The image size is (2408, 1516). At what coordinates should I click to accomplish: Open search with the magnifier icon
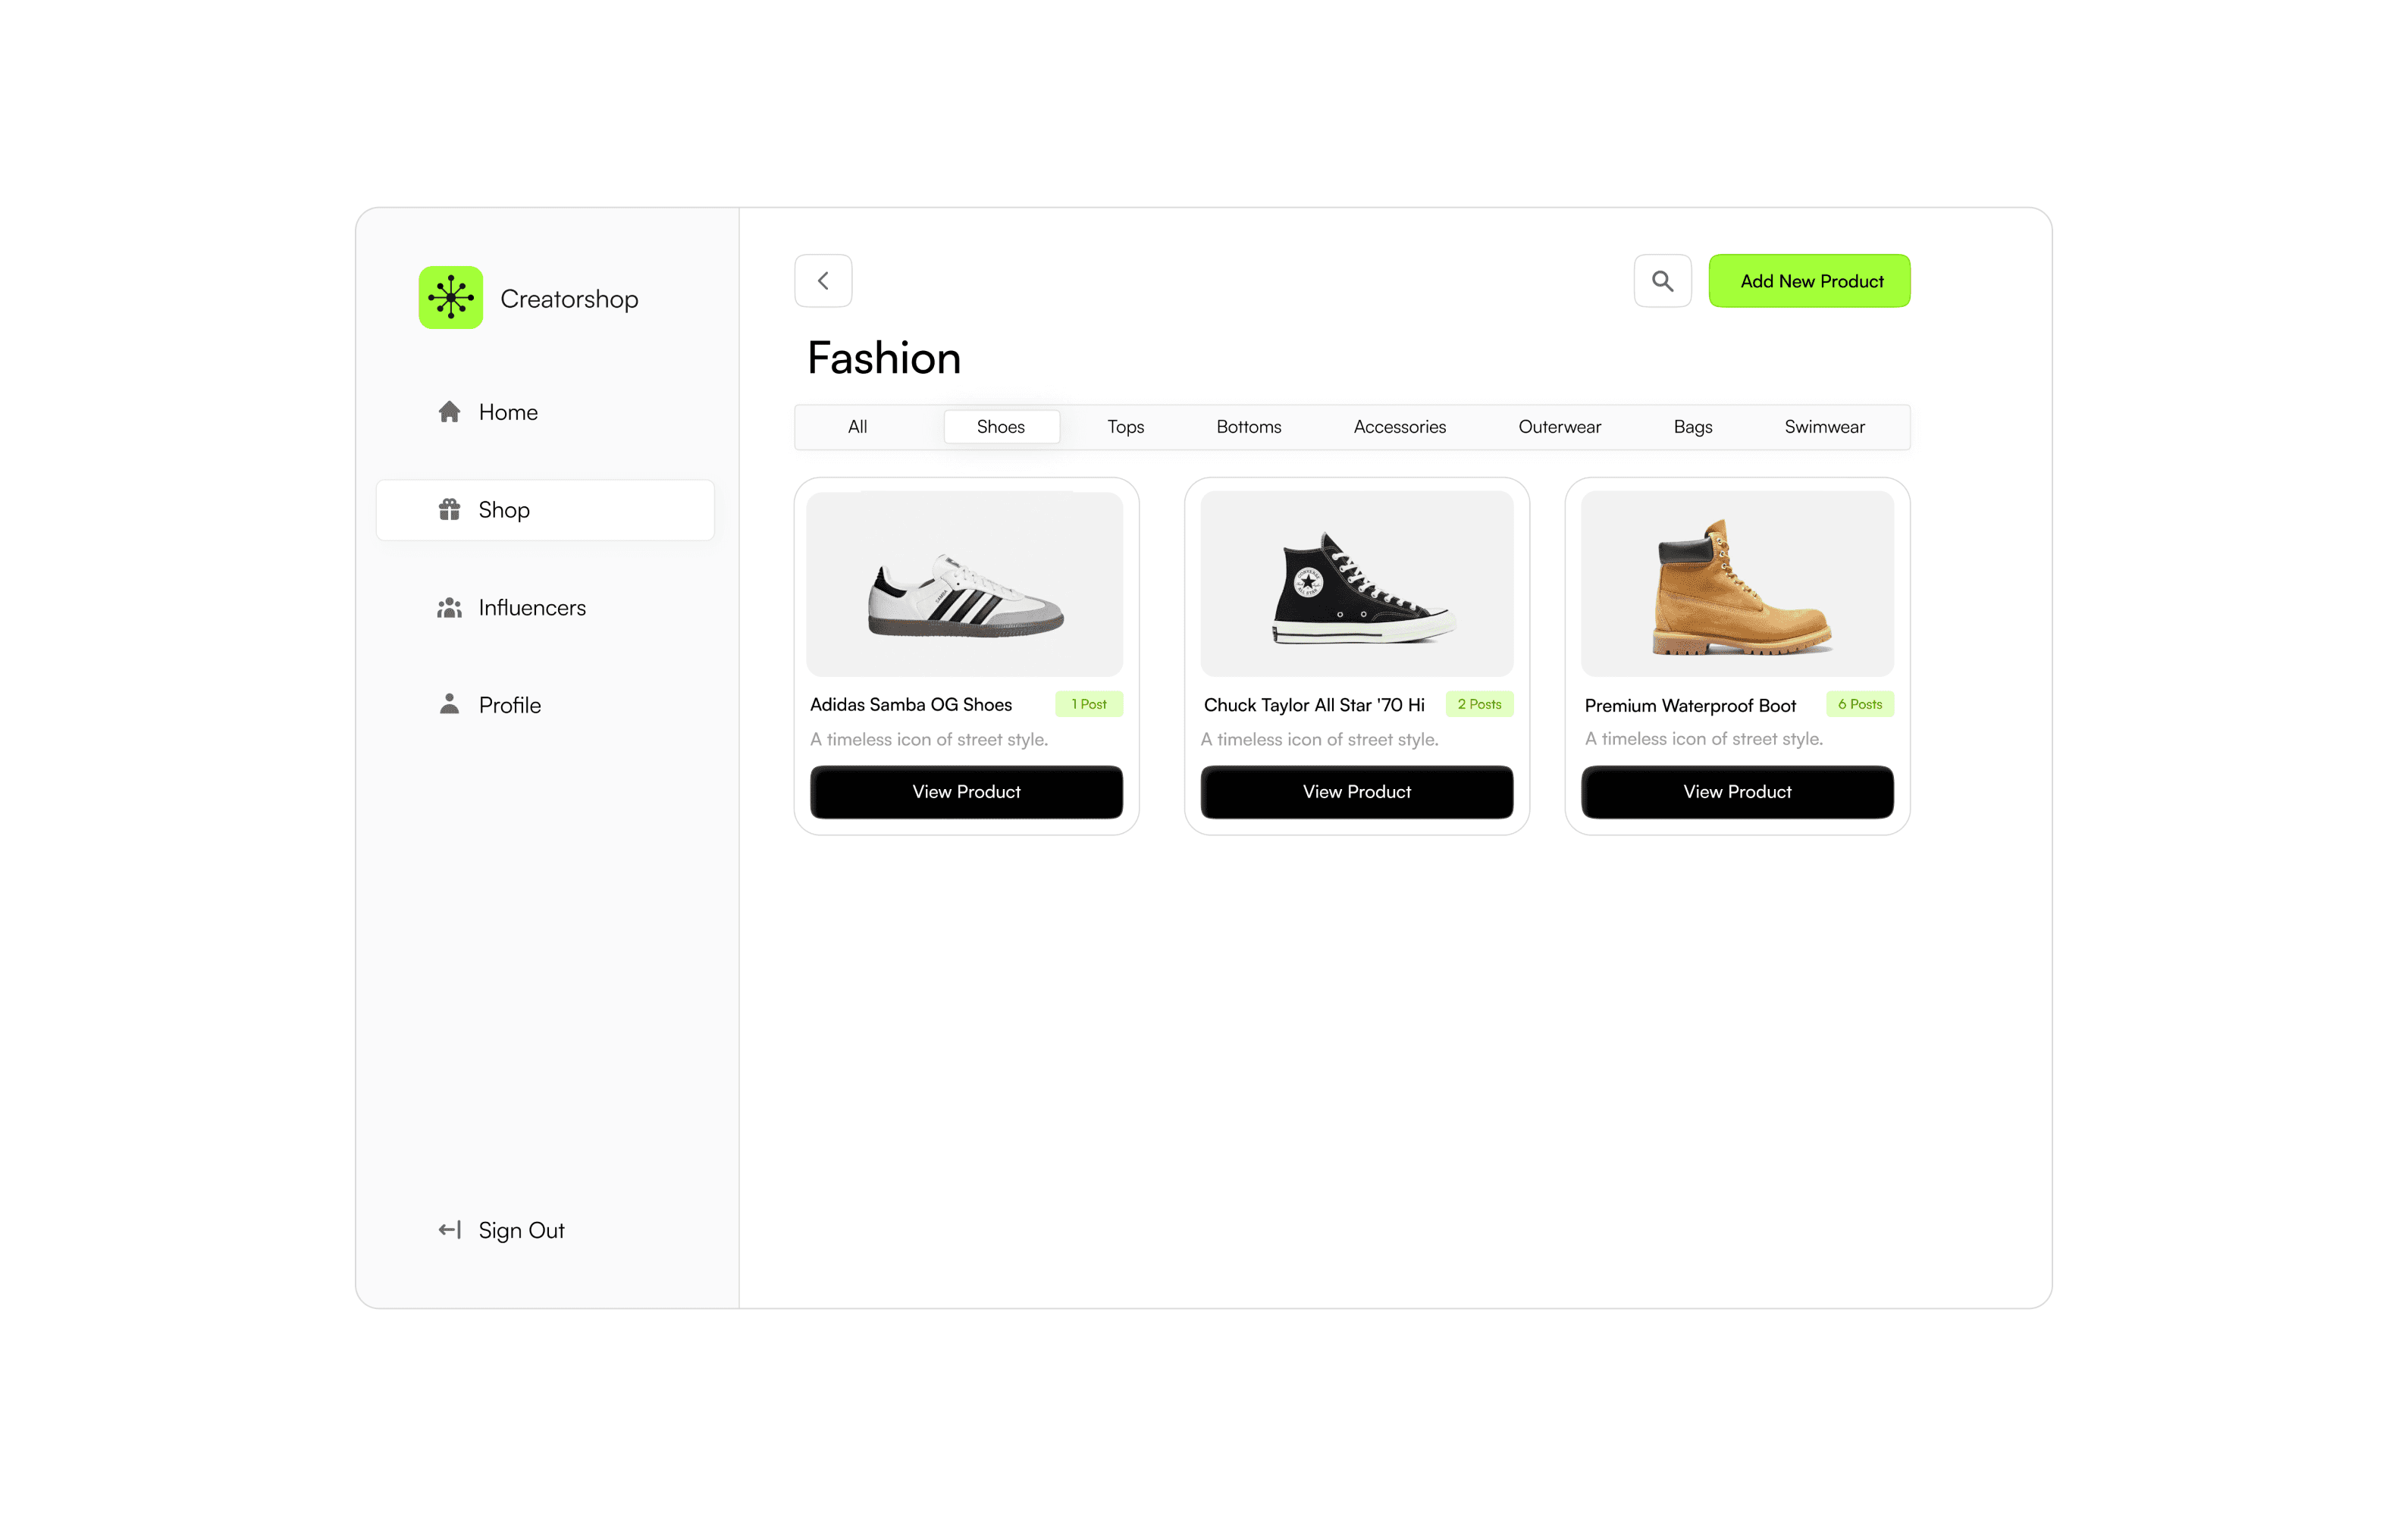click(1662, 281)
